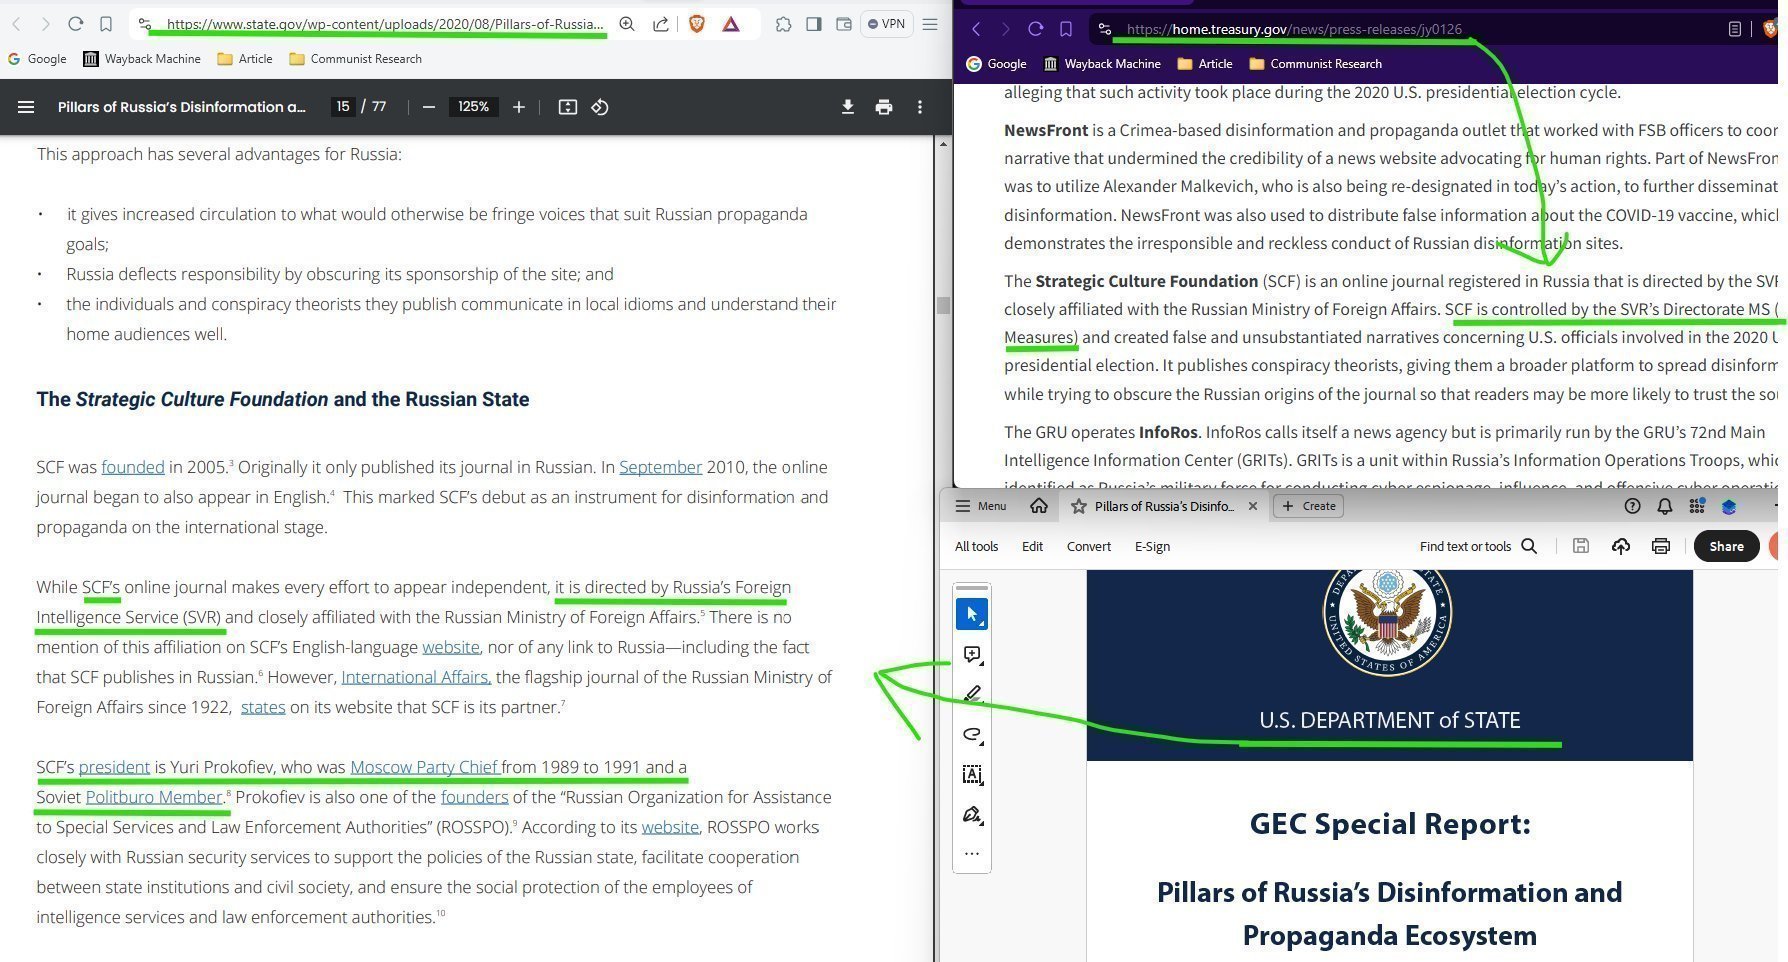Click the Share button in Acrobat
1788x962 pixels.
coord(1726,546)
